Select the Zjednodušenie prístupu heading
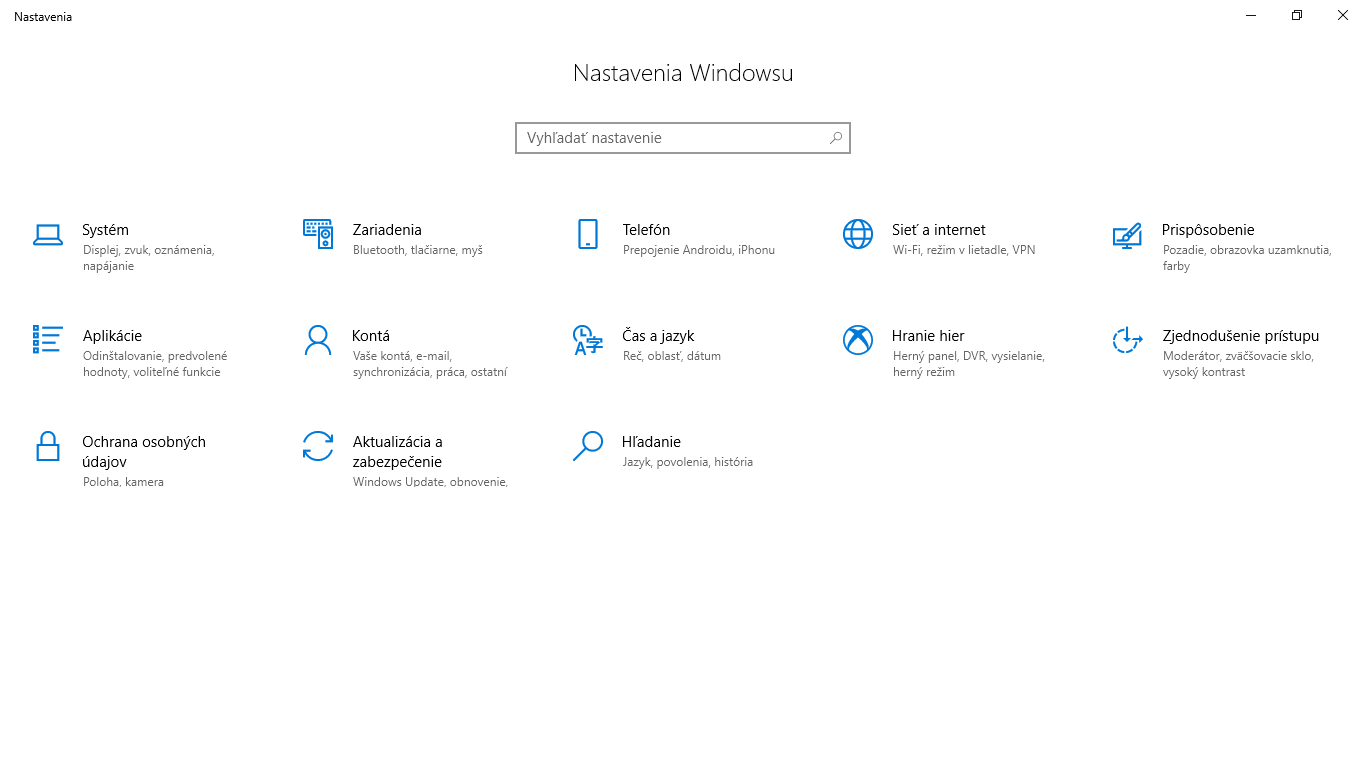Viewport: 1366px width, 768px height. pyautogui.click(x=1241, y=336)
